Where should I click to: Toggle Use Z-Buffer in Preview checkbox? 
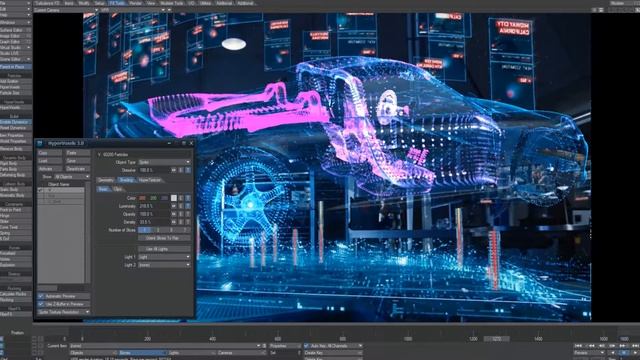point(41,304)
